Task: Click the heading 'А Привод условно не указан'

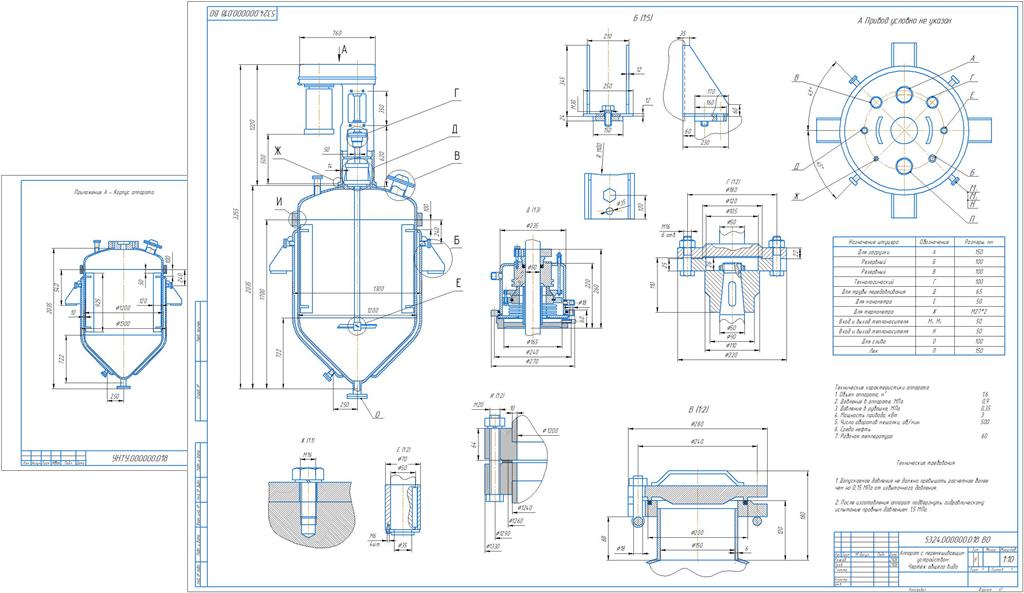Action: pos(904,21)
